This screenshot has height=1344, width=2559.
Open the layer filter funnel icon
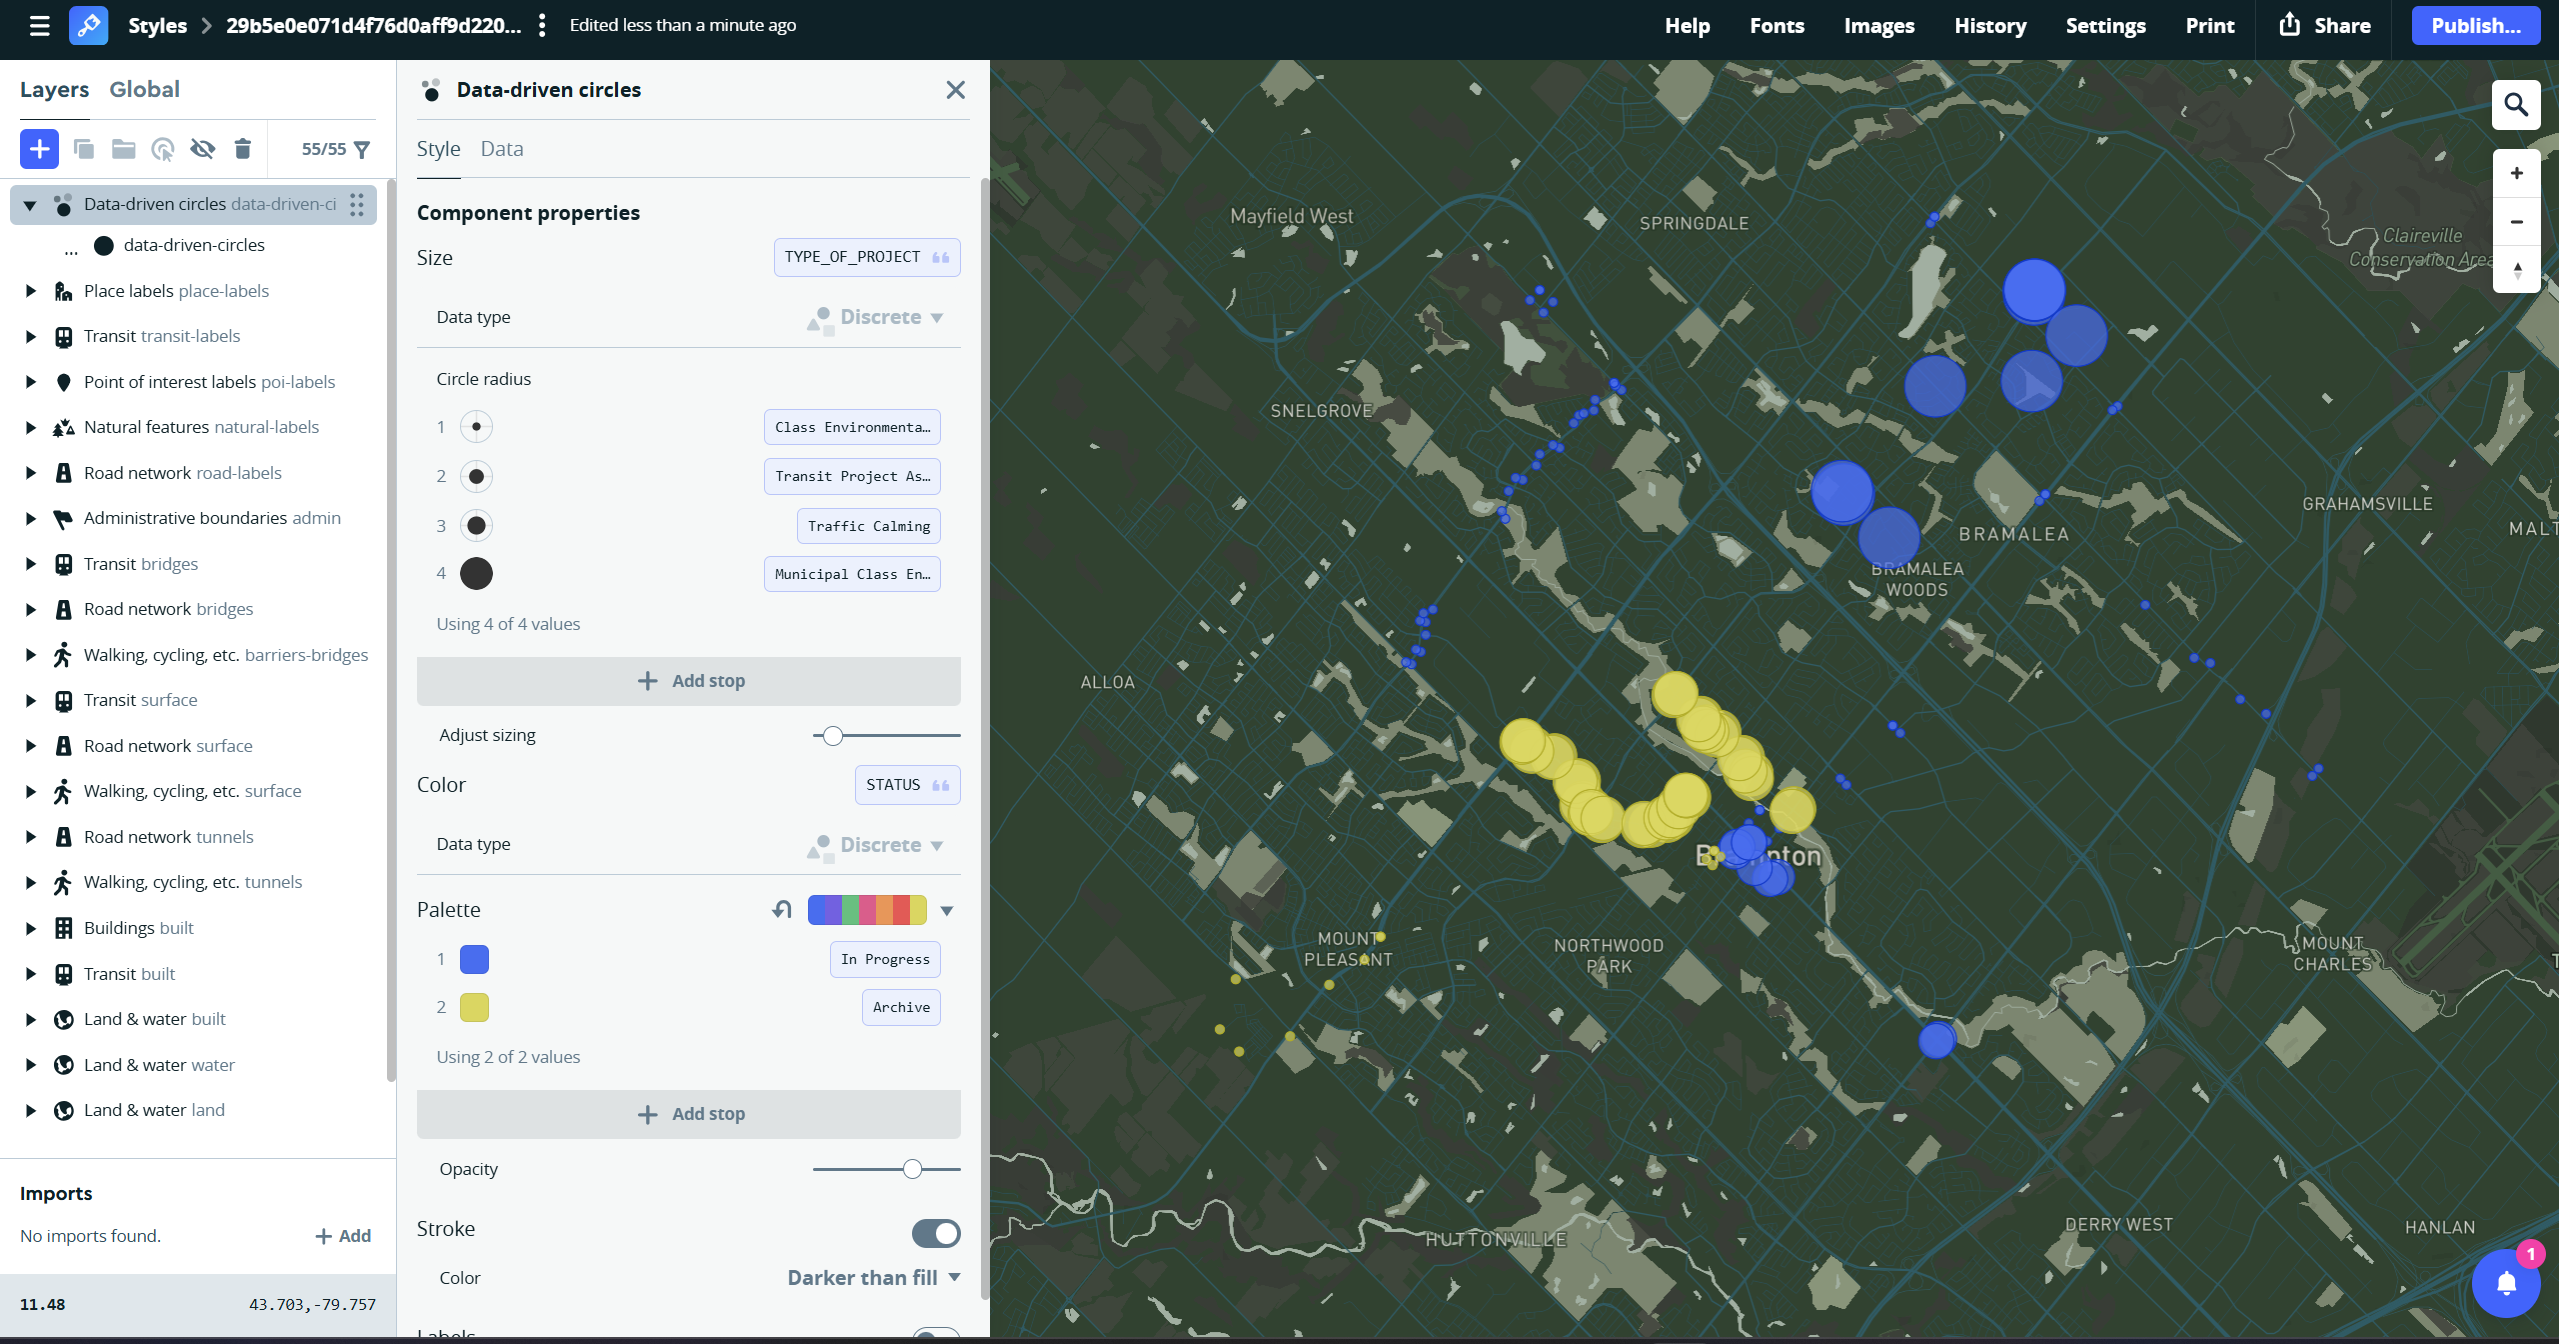point(362,149)
